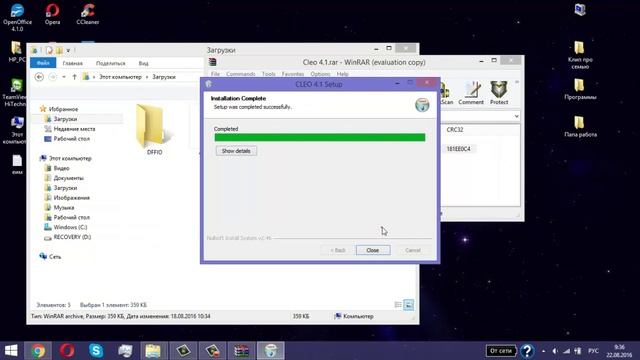Open the Tools menu in WinRAR

point(268,74)
